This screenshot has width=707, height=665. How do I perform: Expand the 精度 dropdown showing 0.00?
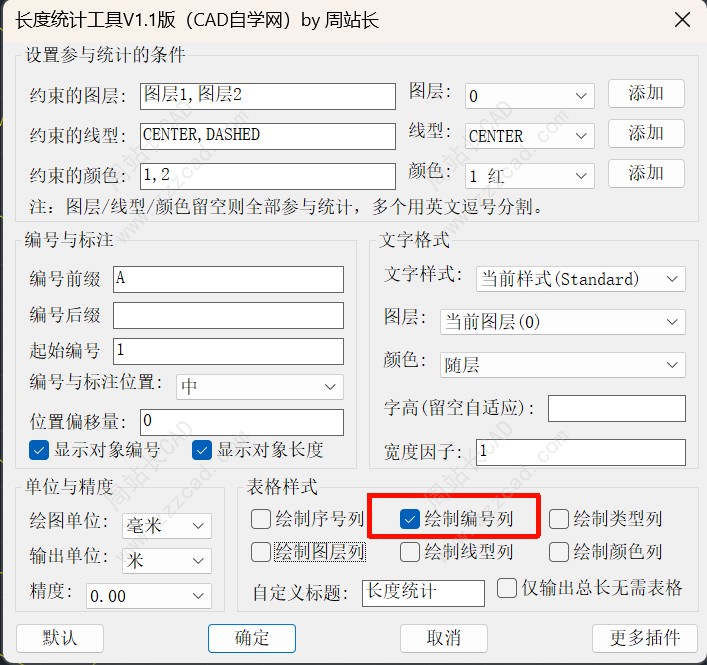148,596
